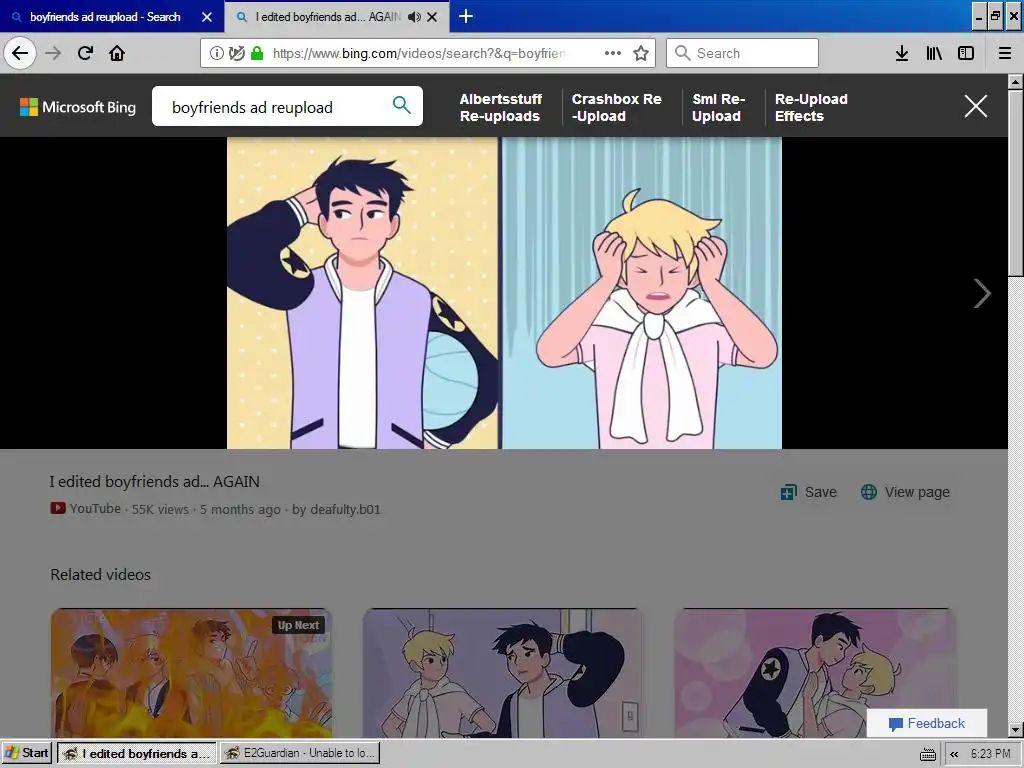Open page actions three-dots menu

pyautogui.click(x=613, y=53)
